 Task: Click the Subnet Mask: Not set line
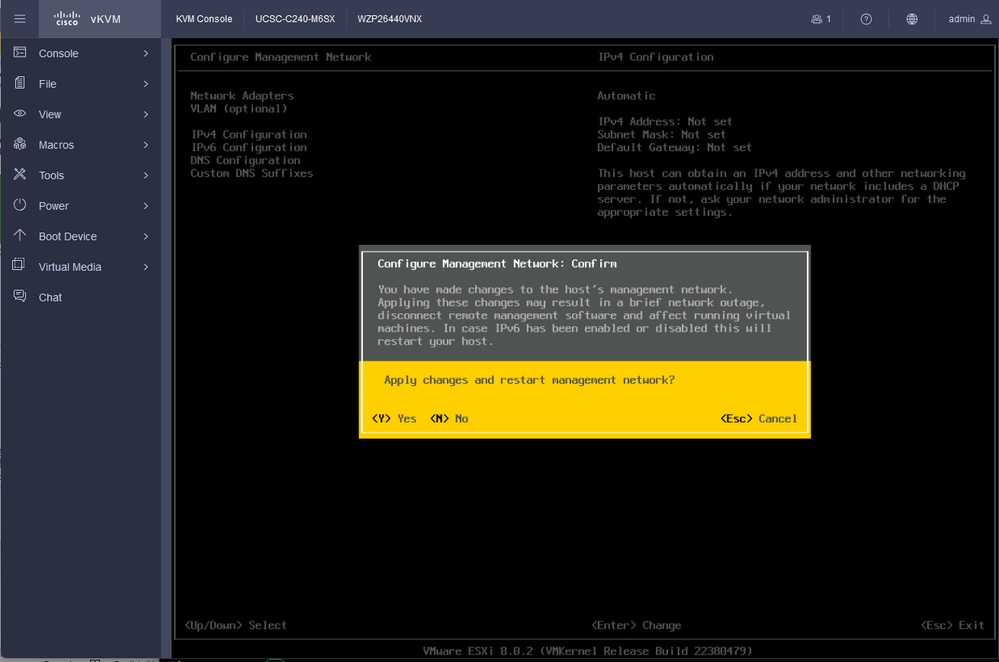coord(661,134)
